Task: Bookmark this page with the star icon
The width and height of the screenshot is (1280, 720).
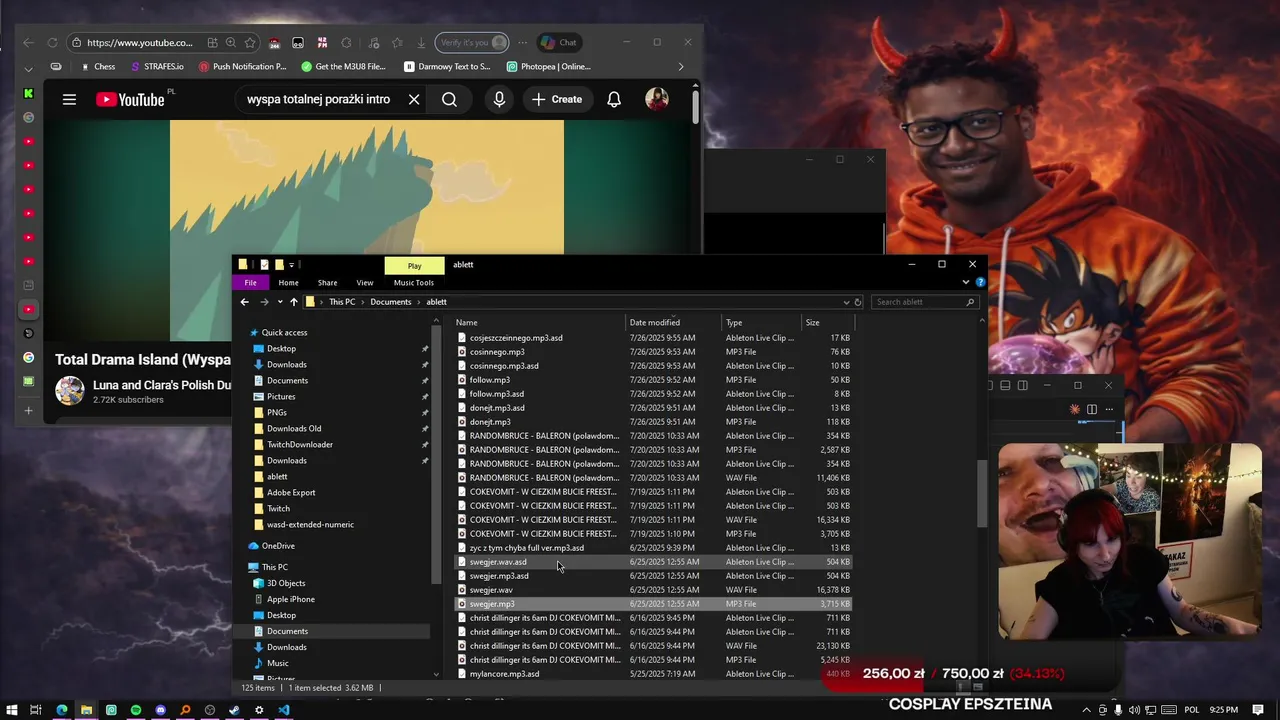Action: tap(250, 43)
